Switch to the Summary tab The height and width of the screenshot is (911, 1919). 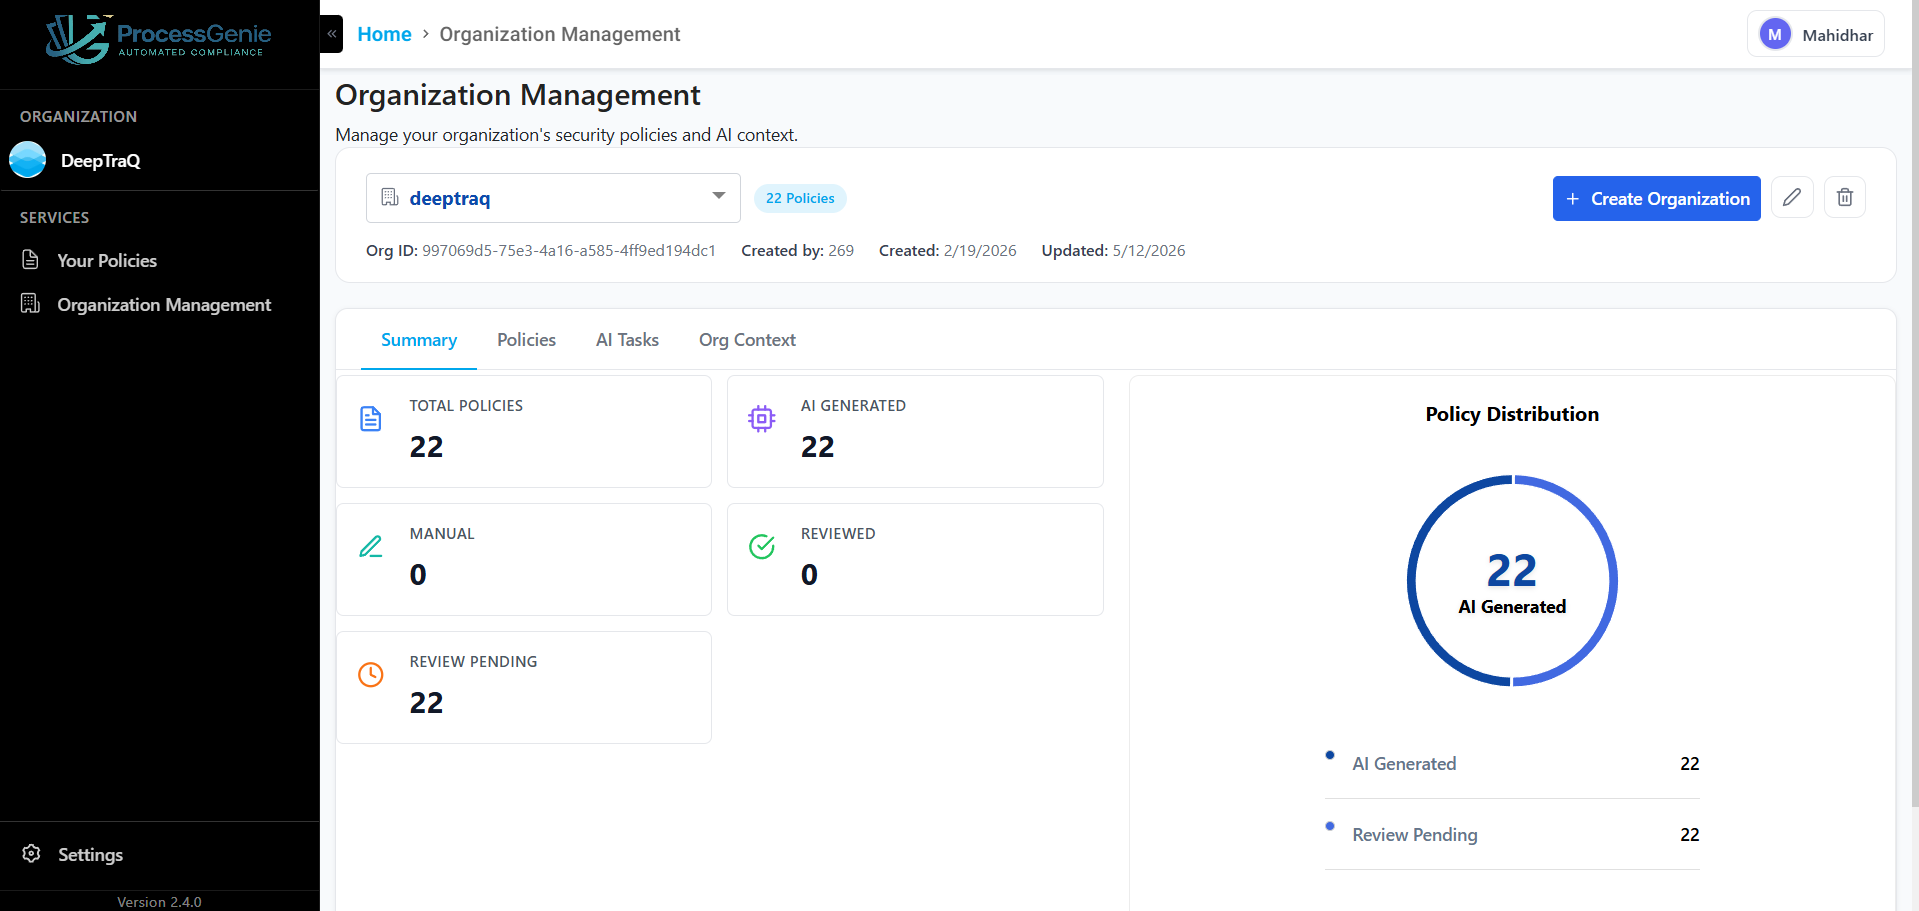click(x=419, y=340)
